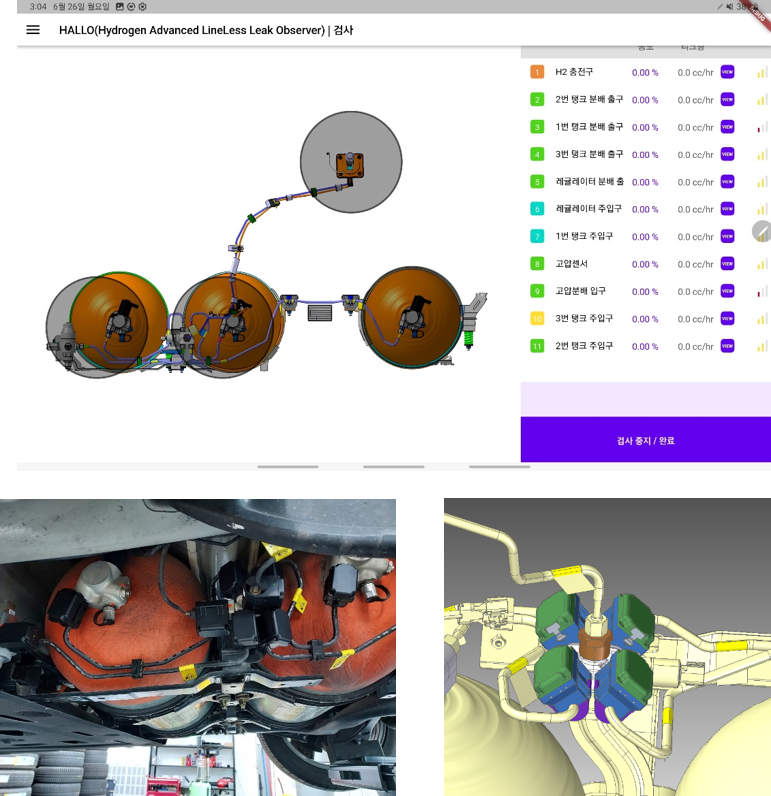Tap the status bar clock showing 3:04
Screen dimensions: 771x796
38,7
